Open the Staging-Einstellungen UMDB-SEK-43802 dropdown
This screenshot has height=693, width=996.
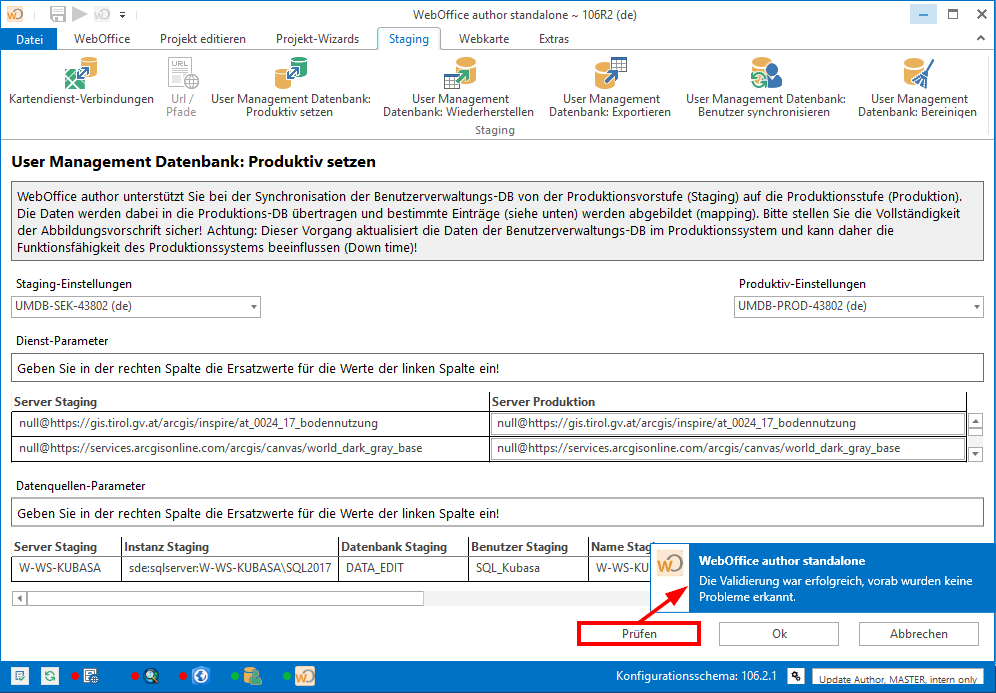(253, 307)
